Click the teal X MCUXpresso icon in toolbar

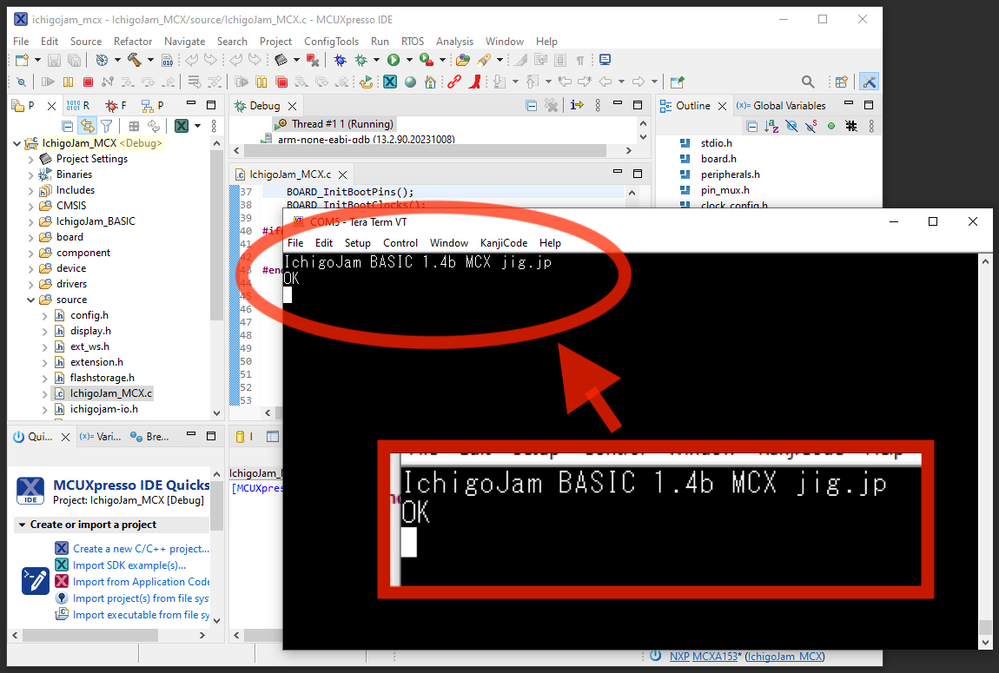[390, 82]
